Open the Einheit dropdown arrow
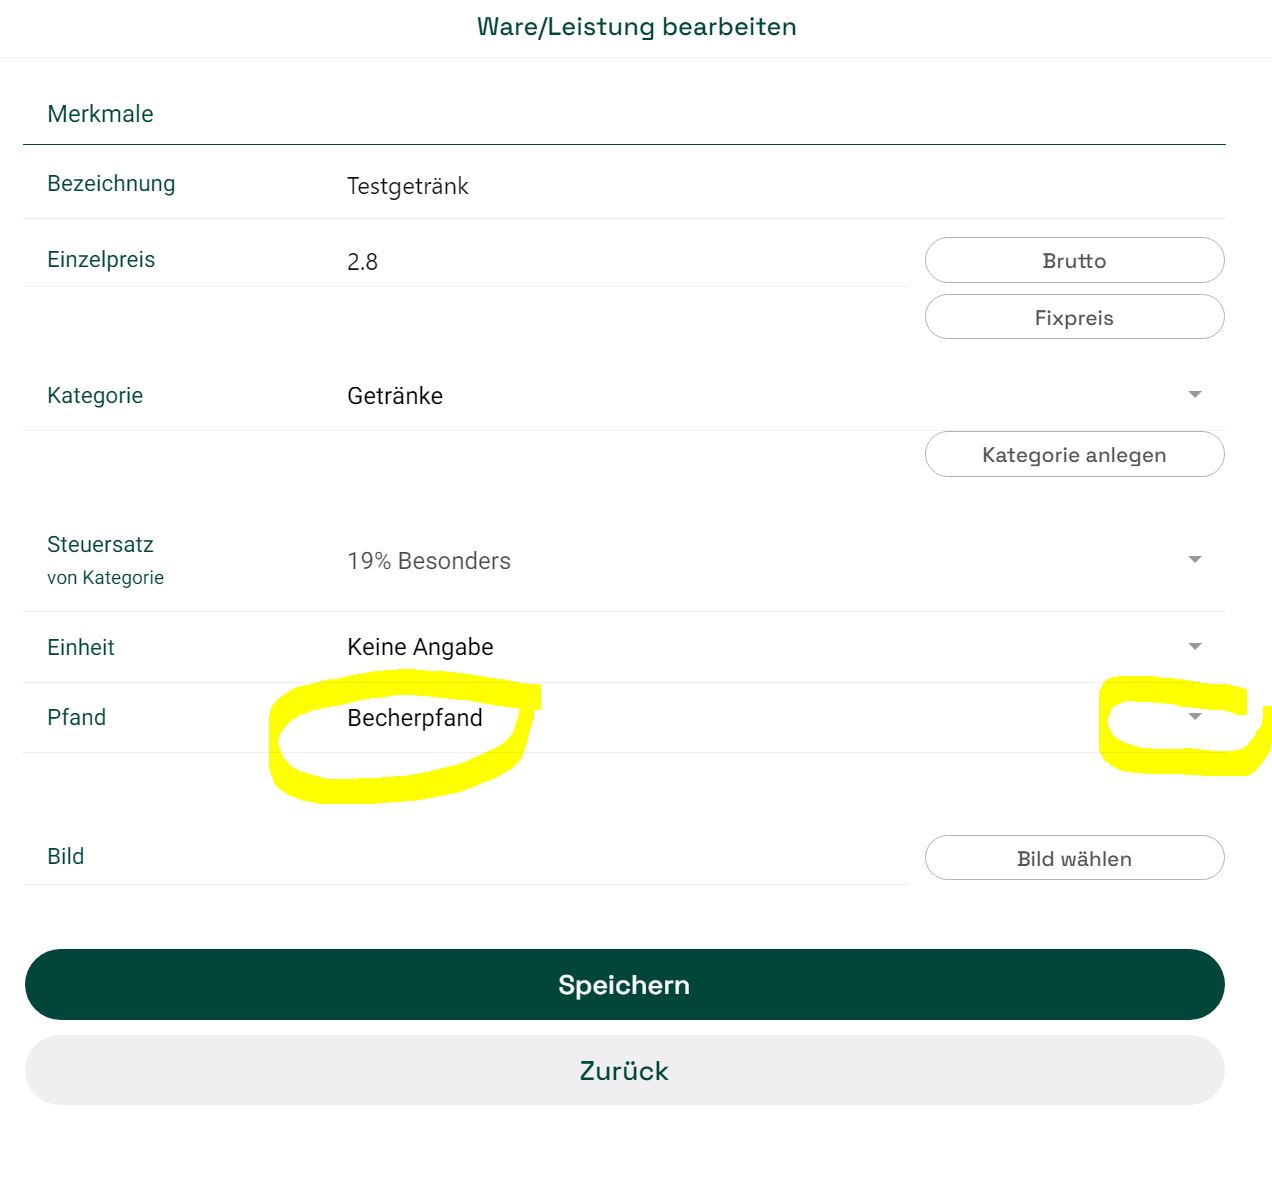 1194,647
